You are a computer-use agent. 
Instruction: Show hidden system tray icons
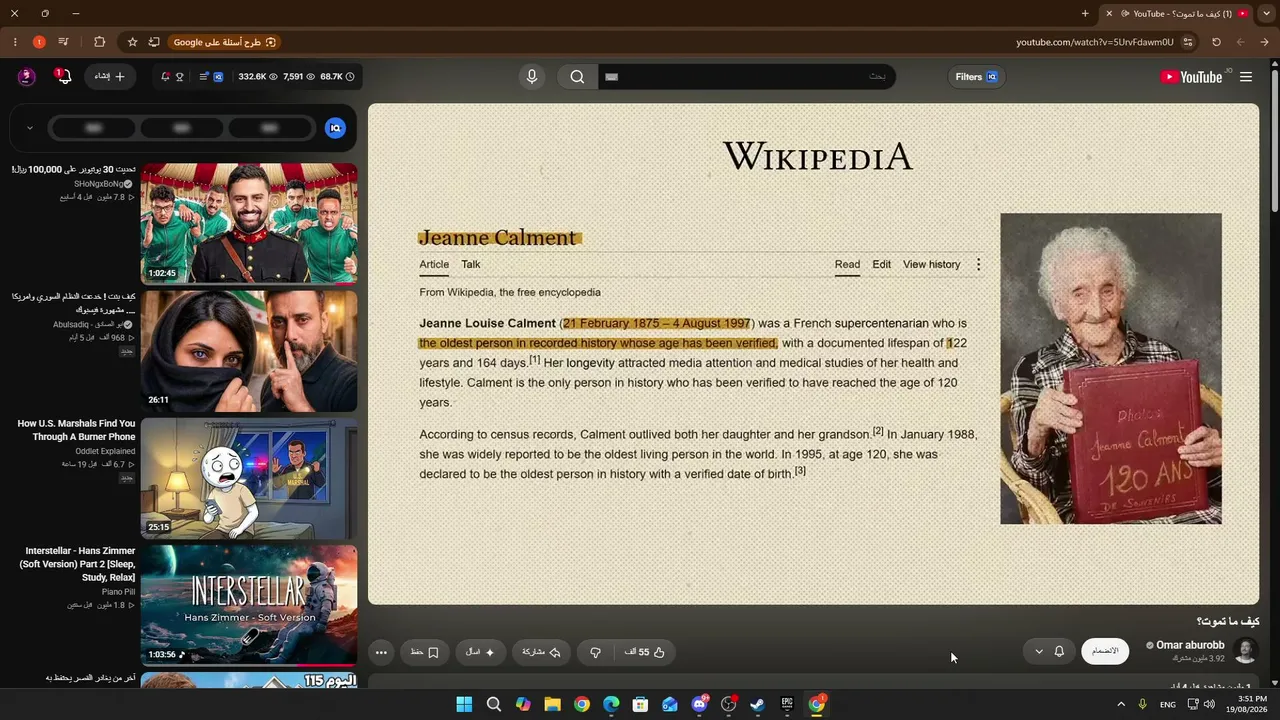click(1121, 704)
